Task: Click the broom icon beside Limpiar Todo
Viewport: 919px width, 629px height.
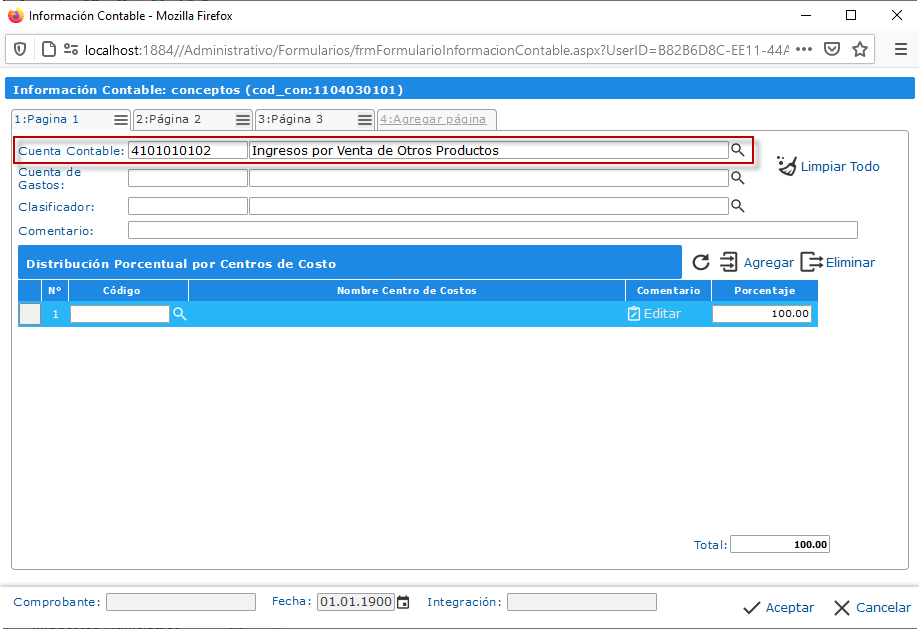Action: [x=787, y=166]
